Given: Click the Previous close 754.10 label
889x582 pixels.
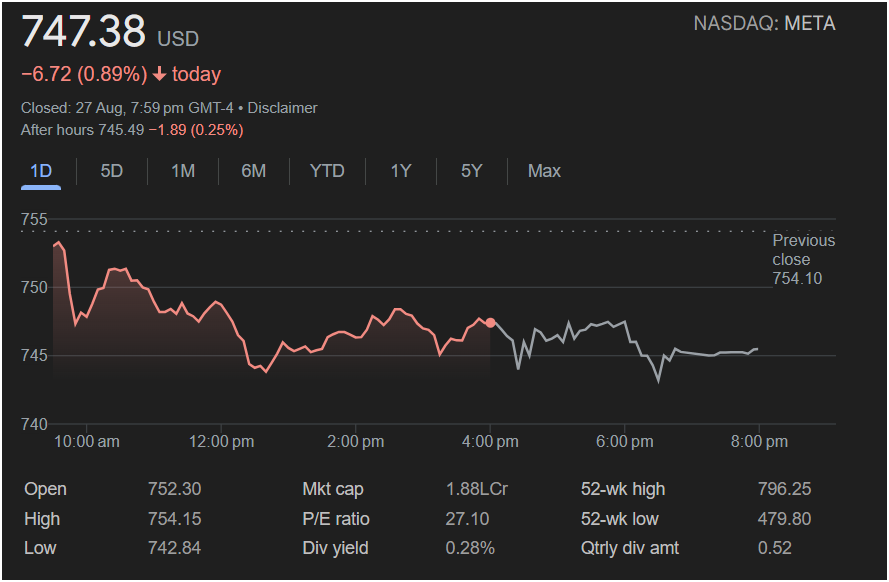Looking at the screenshot, I should click(x=803, y=259).
